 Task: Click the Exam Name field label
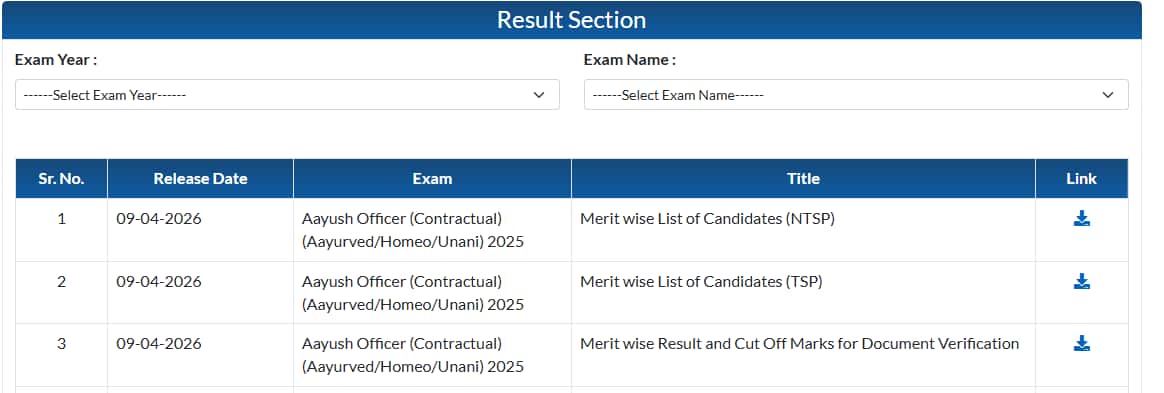coord(630,59)
